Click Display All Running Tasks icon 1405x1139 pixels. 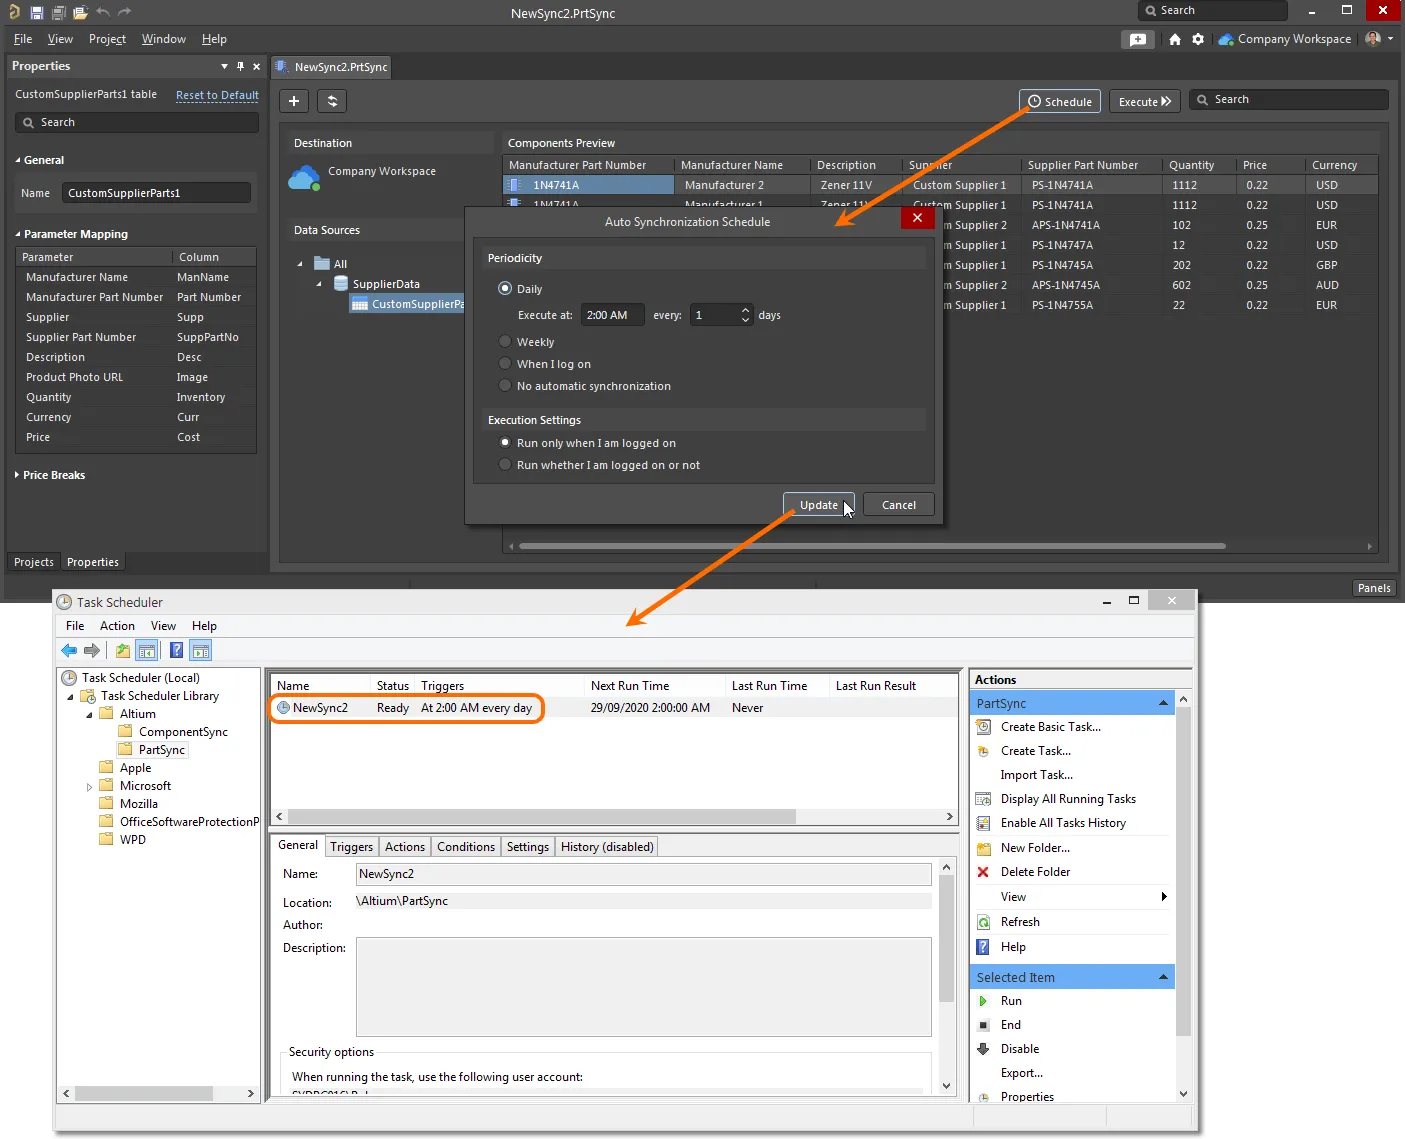click(x=983, y=799)
